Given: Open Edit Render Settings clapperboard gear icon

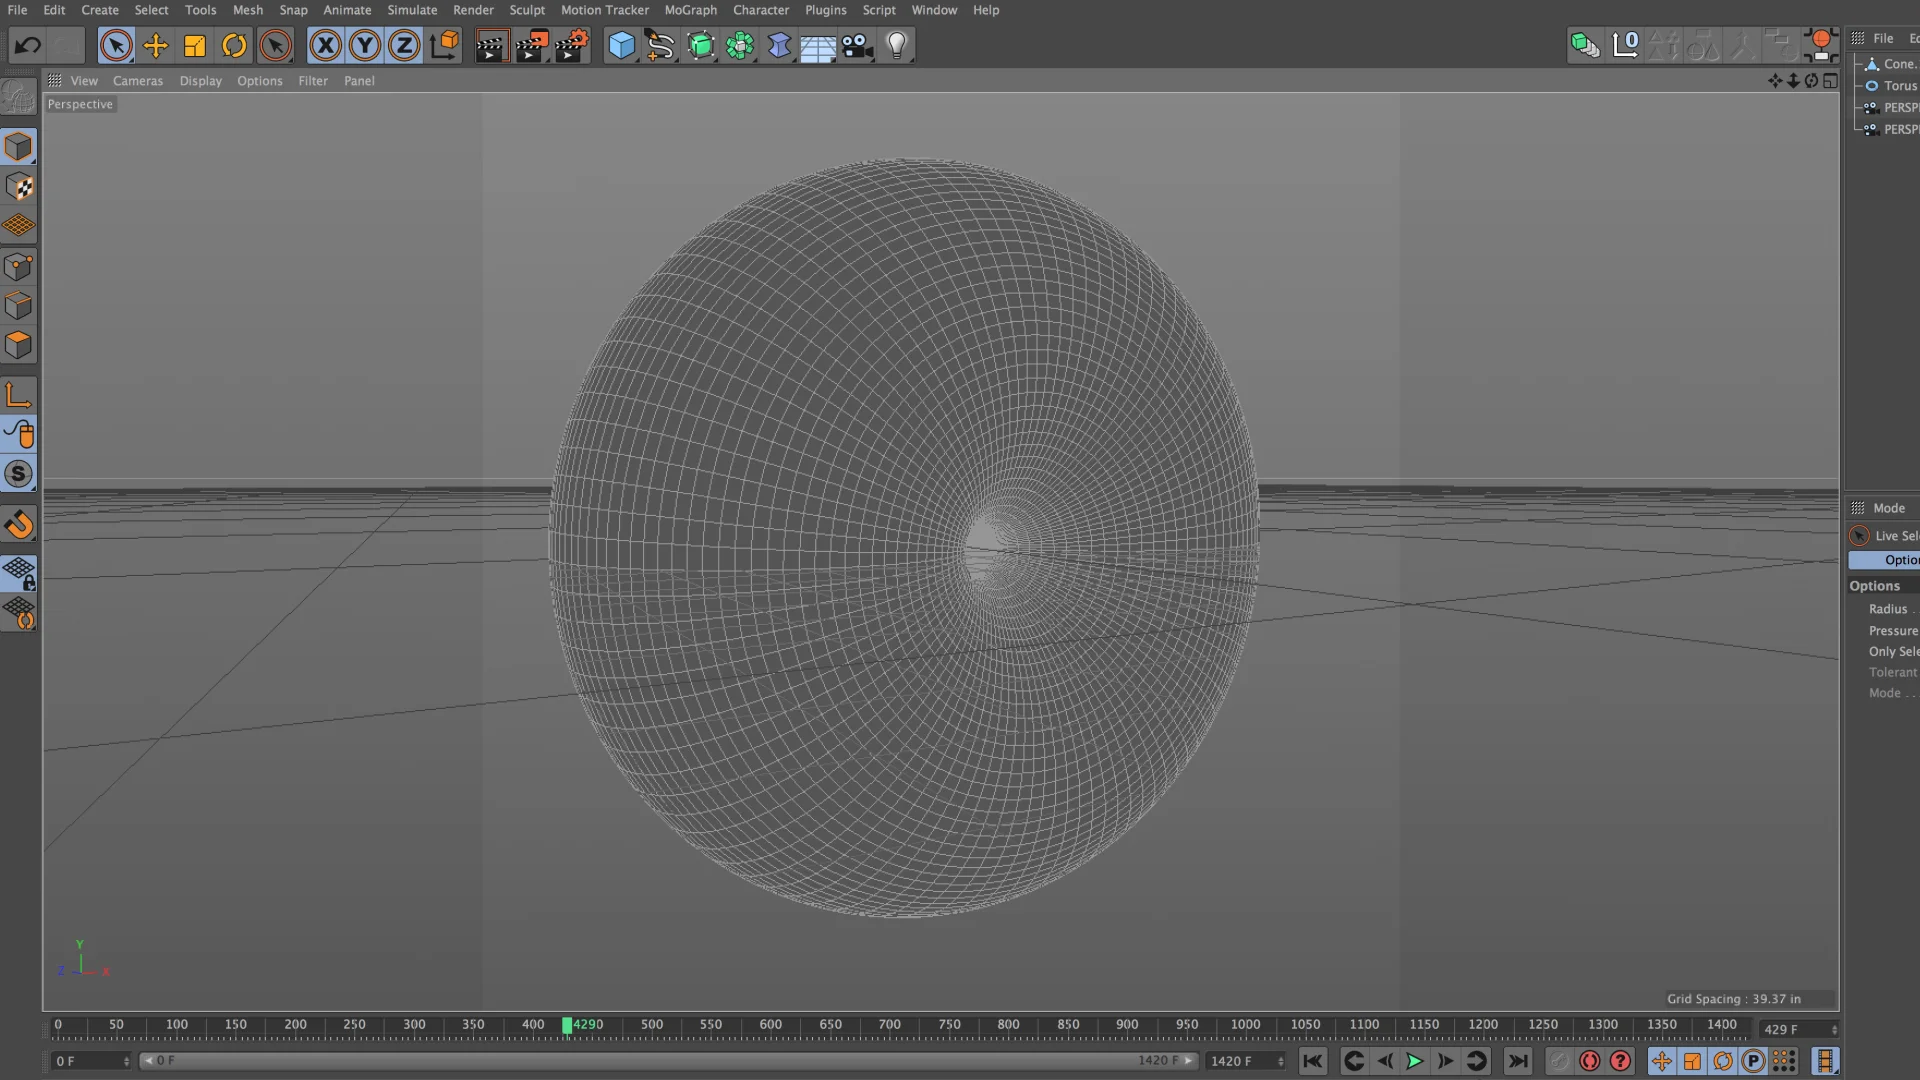Looking at the screenshot, I should [572, 46].
